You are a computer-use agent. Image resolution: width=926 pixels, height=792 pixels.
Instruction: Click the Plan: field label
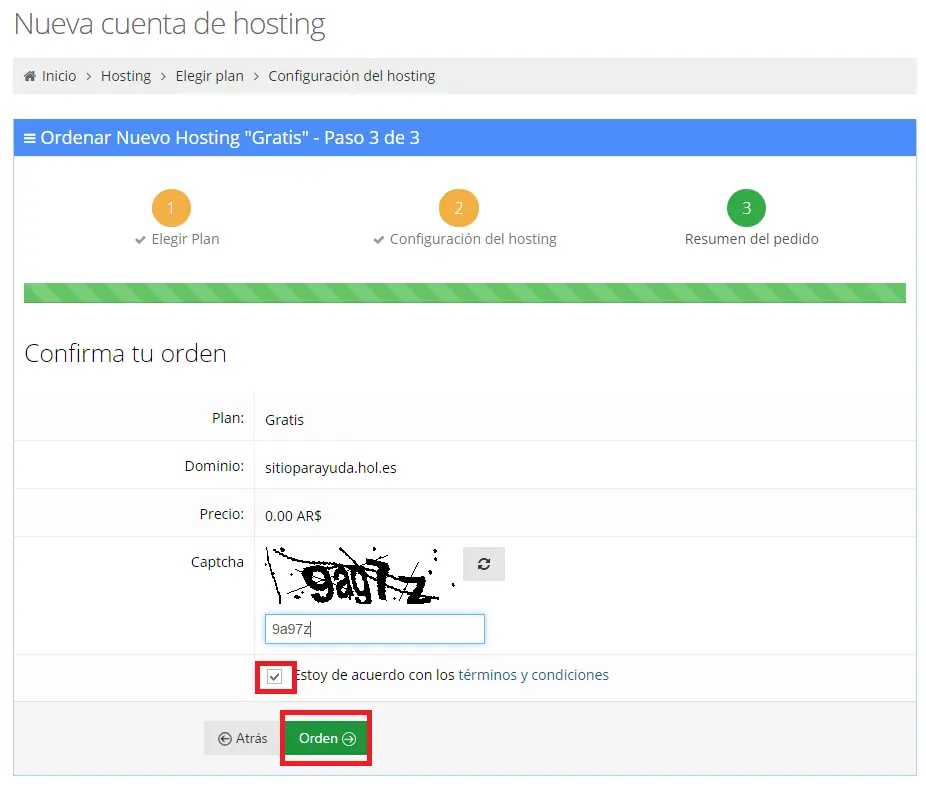click(227, 418)
